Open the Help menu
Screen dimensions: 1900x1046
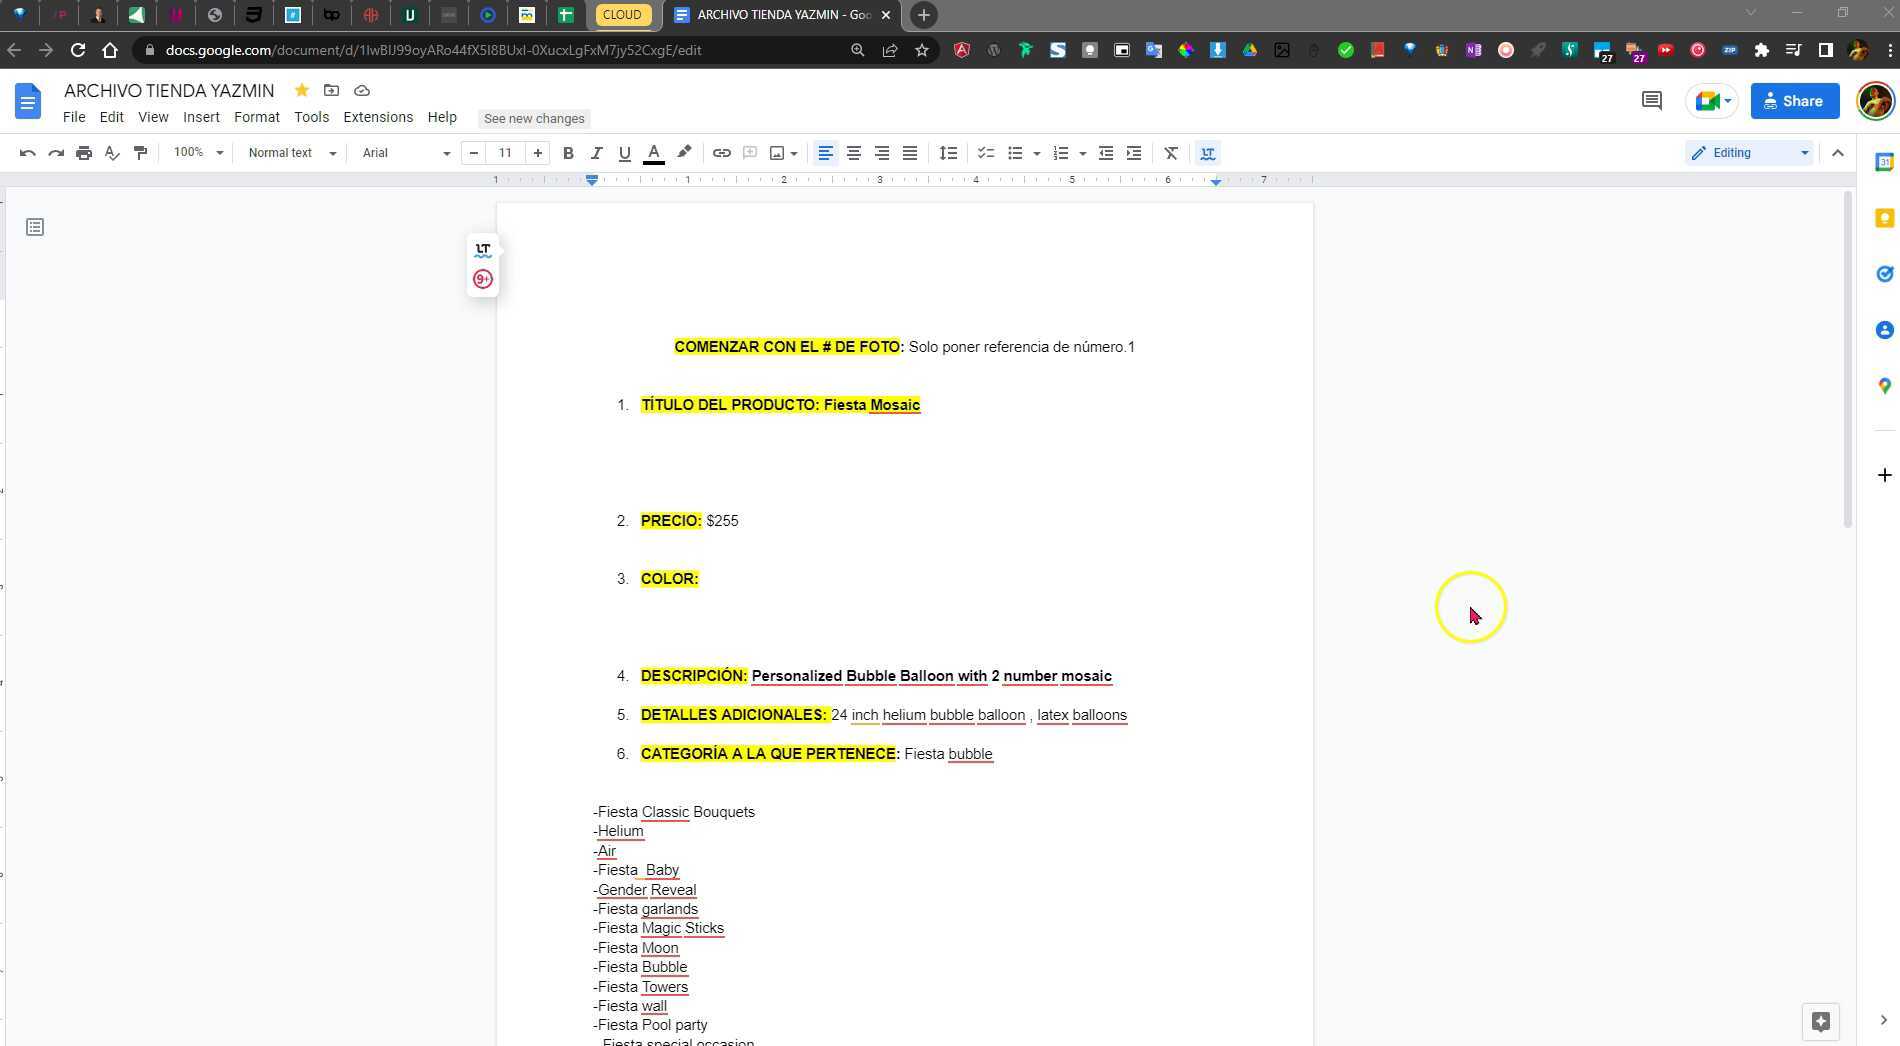(442, 117)
